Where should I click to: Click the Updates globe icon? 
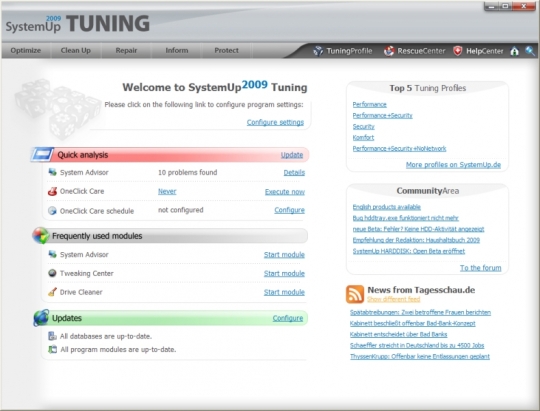click(41, 318)
